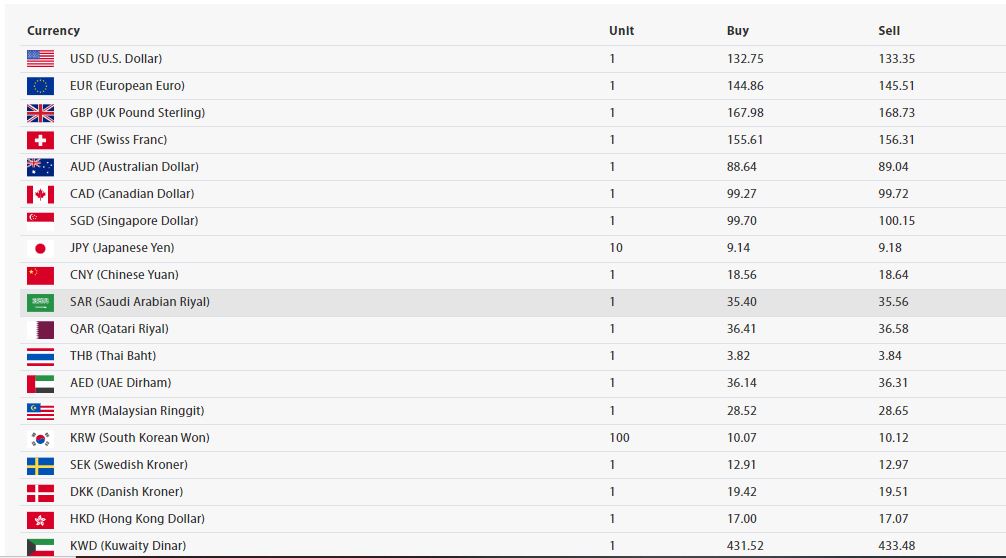Click the Unit column header
1006x558 pixels.
(621, 31)
